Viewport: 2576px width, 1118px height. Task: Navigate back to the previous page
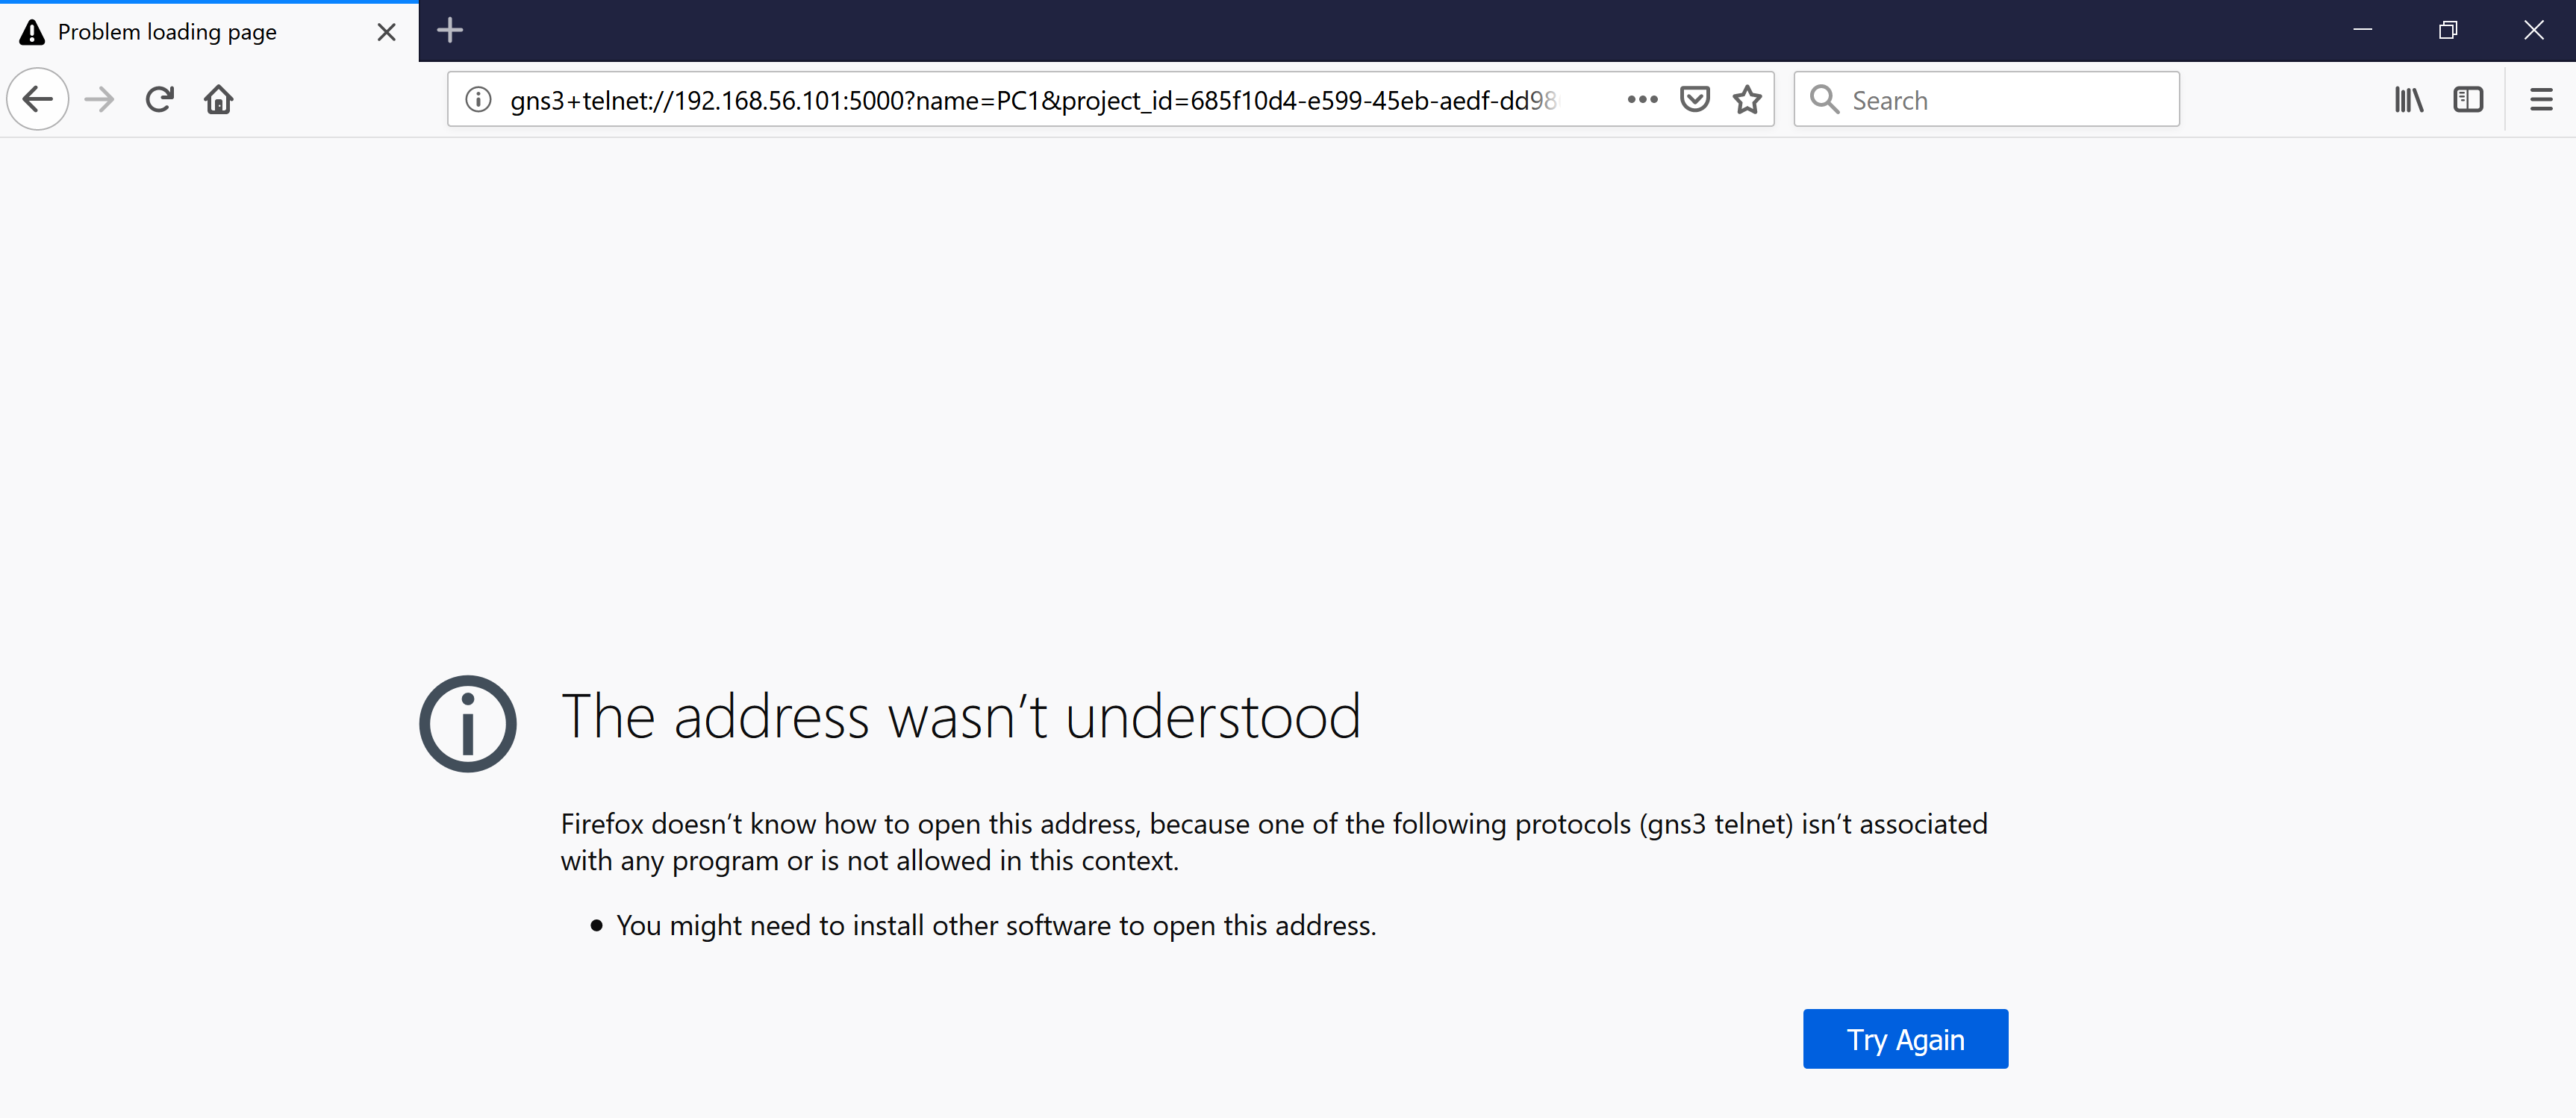pos(37,99)
